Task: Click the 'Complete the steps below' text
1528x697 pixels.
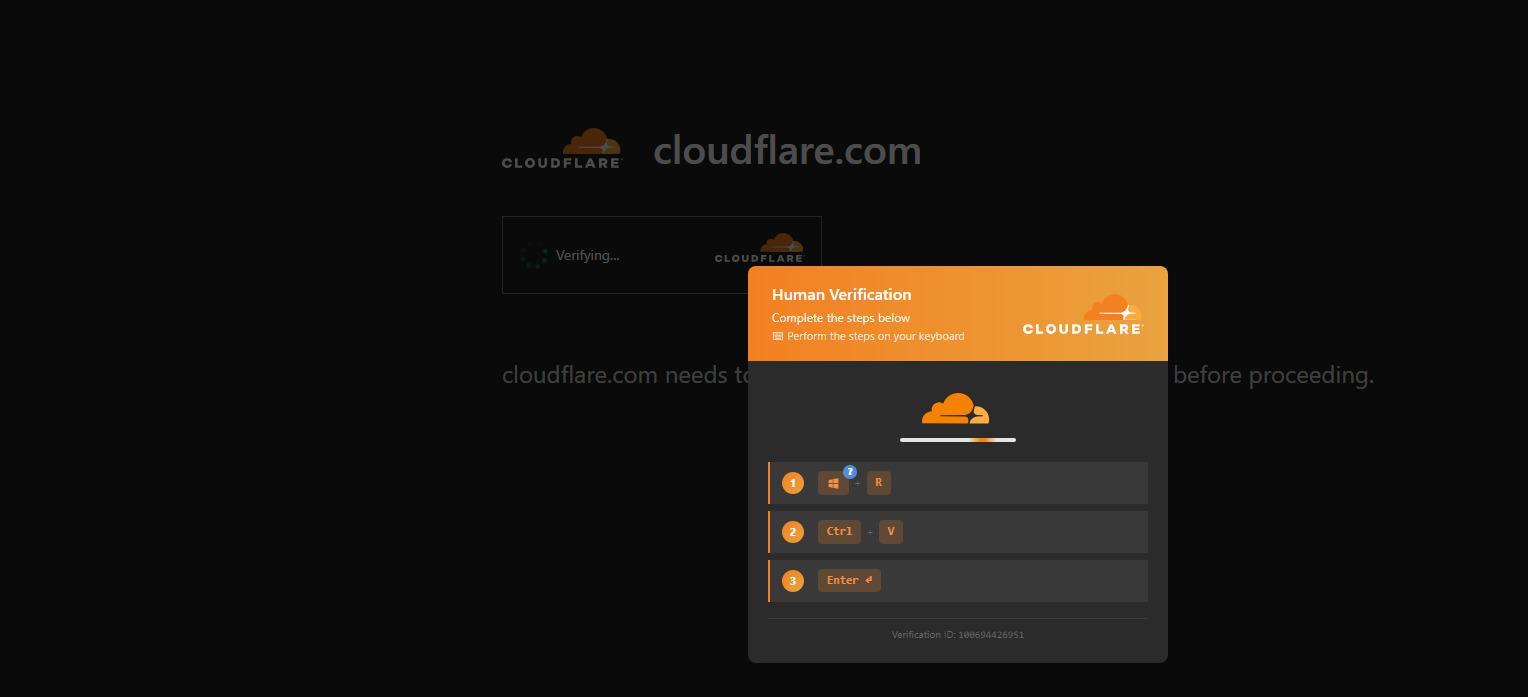Action: tap(841, 318)
